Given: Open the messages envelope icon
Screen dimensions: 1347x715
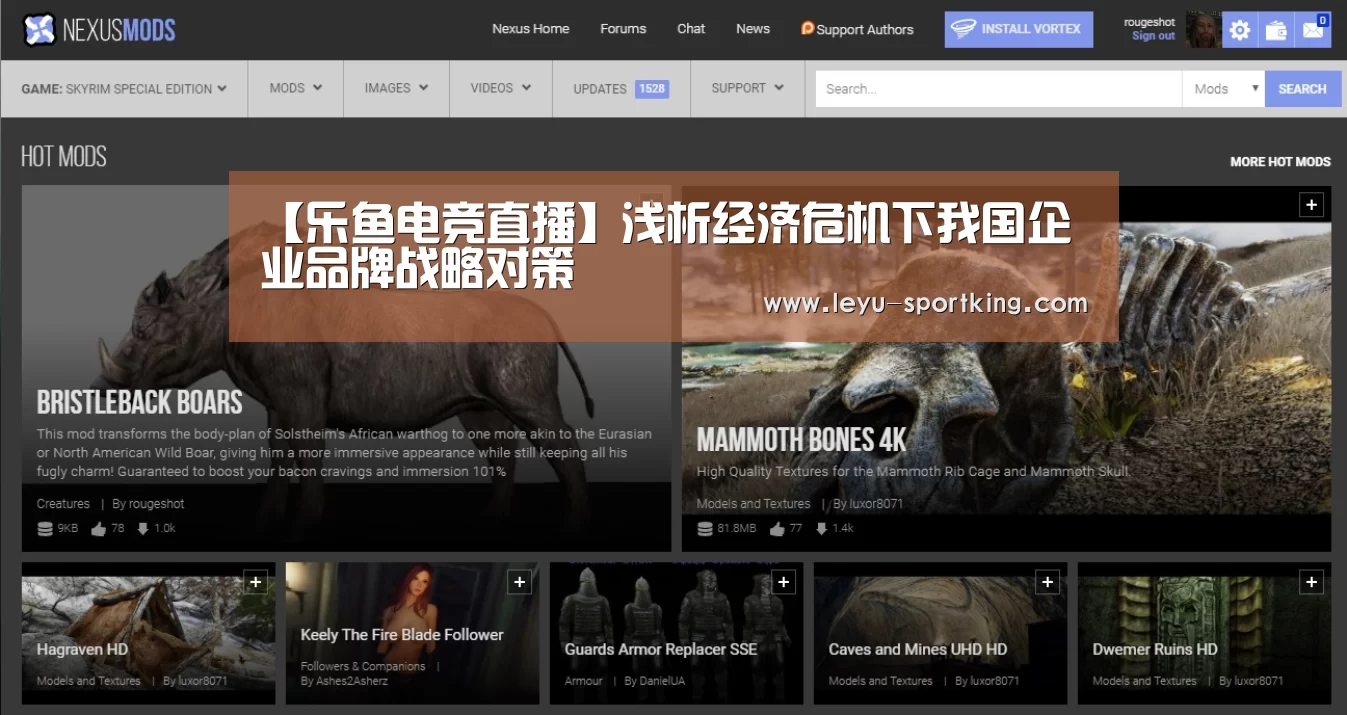Looking at the screenshot, I should [x=1312, y=30].
